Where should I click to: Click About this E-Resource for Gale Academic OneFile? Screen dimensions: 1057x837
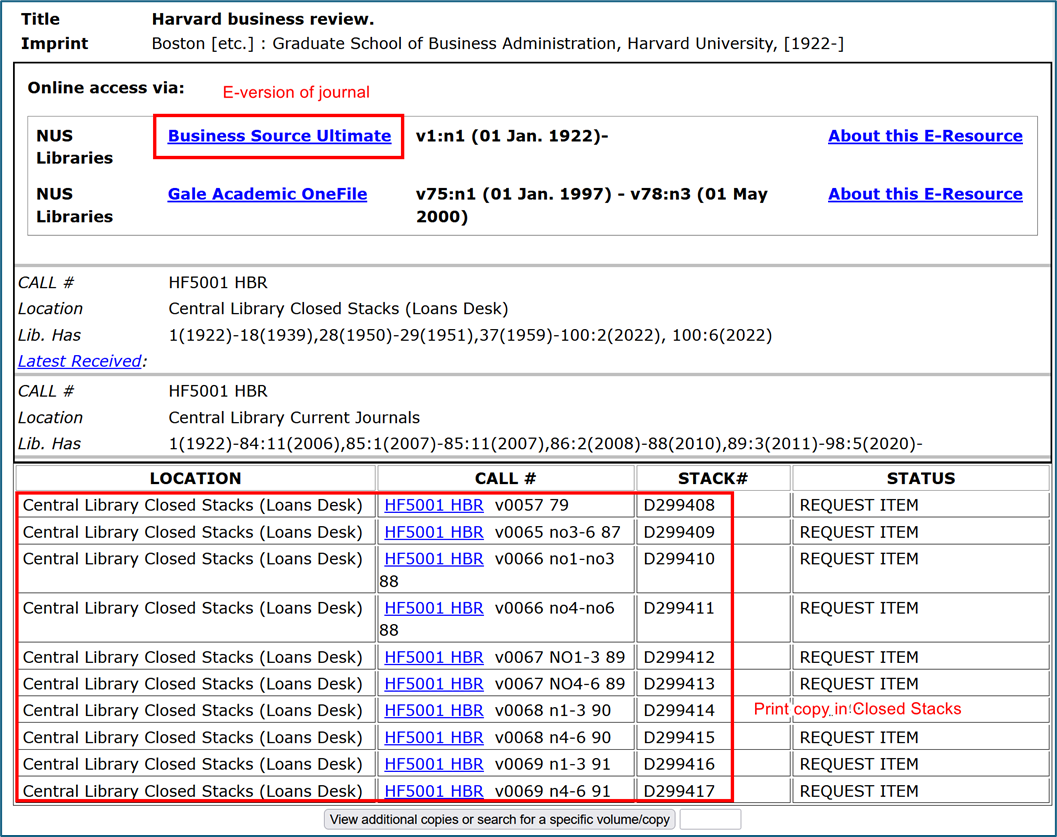pos(925,194)
